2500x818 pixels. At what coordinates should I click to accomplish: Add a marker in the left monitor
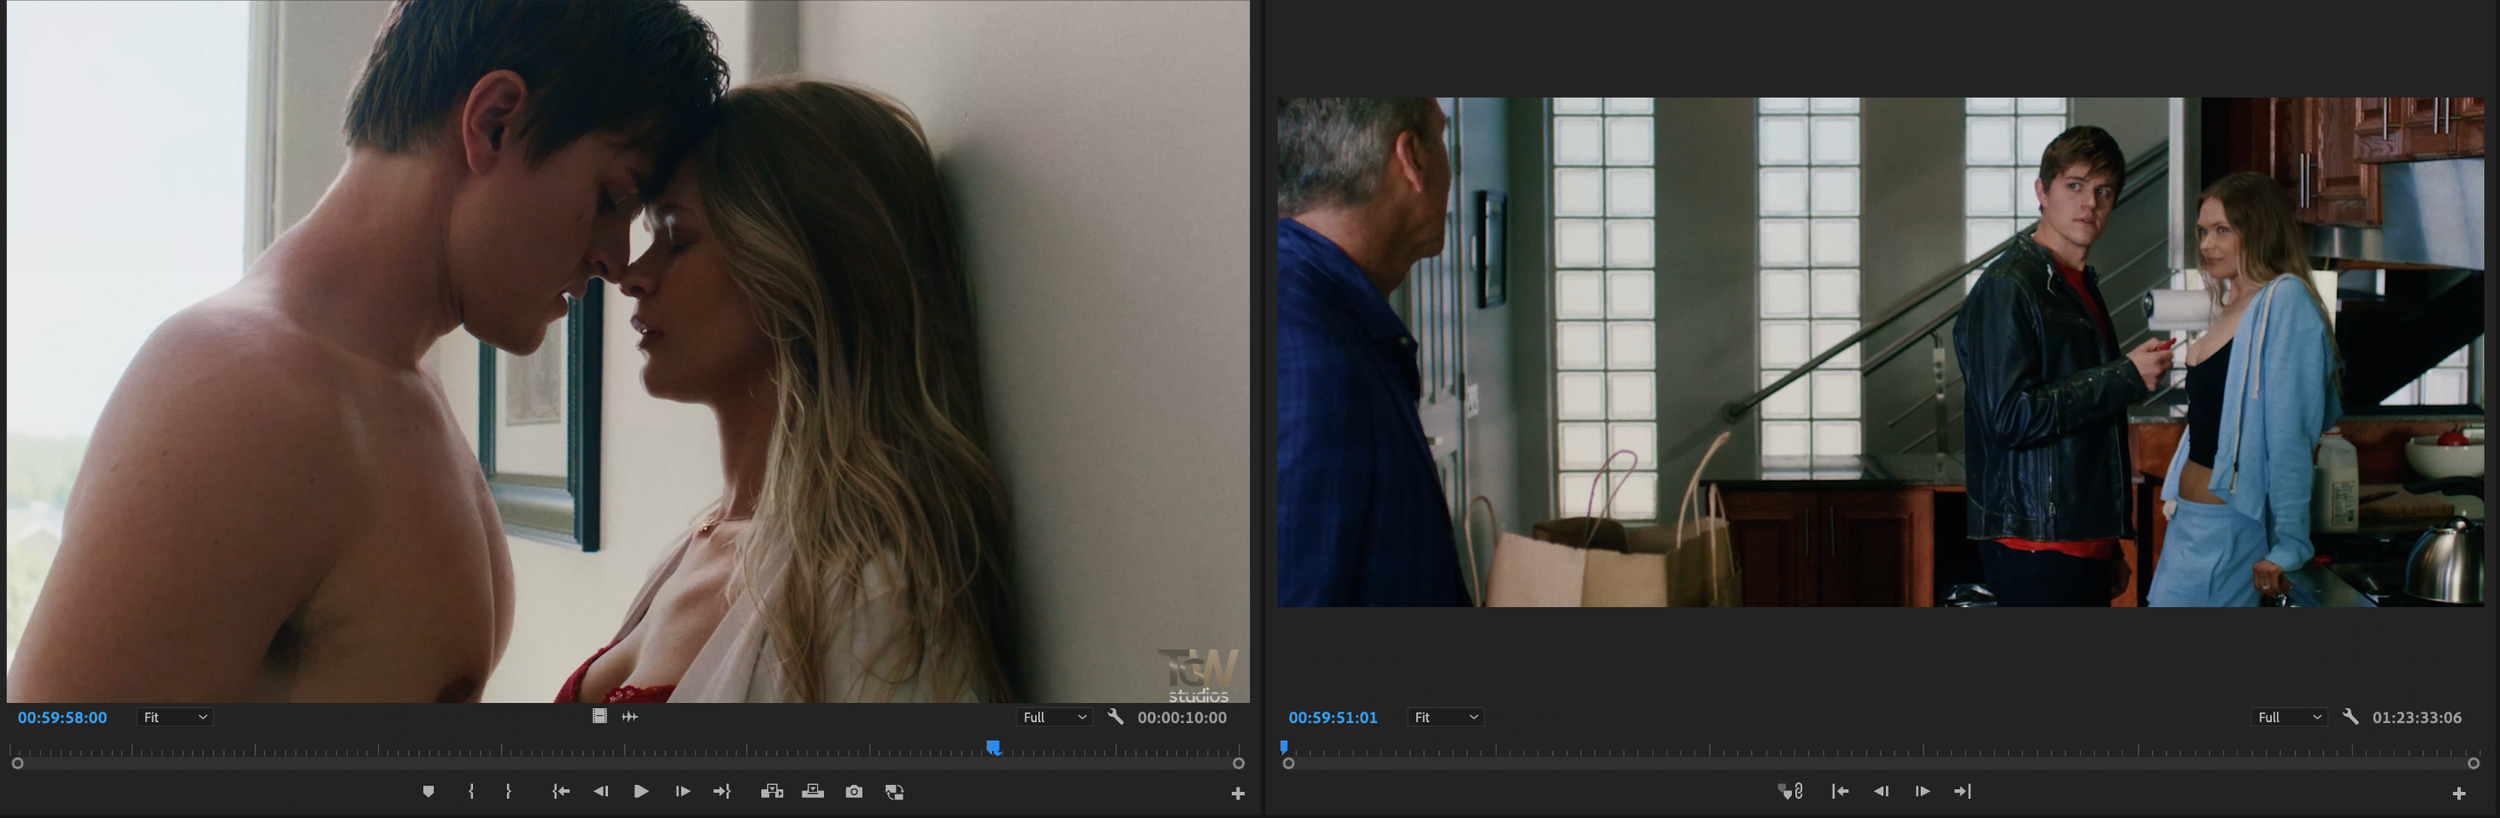coord(428,791)
